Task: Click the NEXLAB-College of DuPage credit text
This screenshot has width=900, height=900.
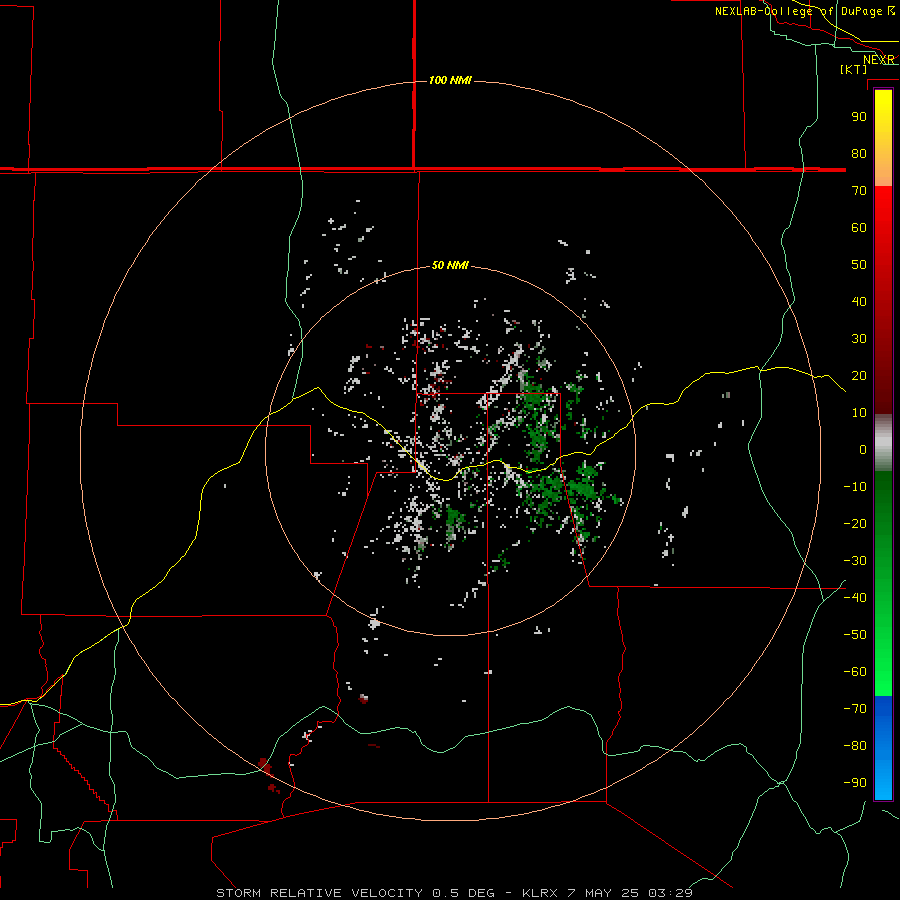Action: click(805, 11)
